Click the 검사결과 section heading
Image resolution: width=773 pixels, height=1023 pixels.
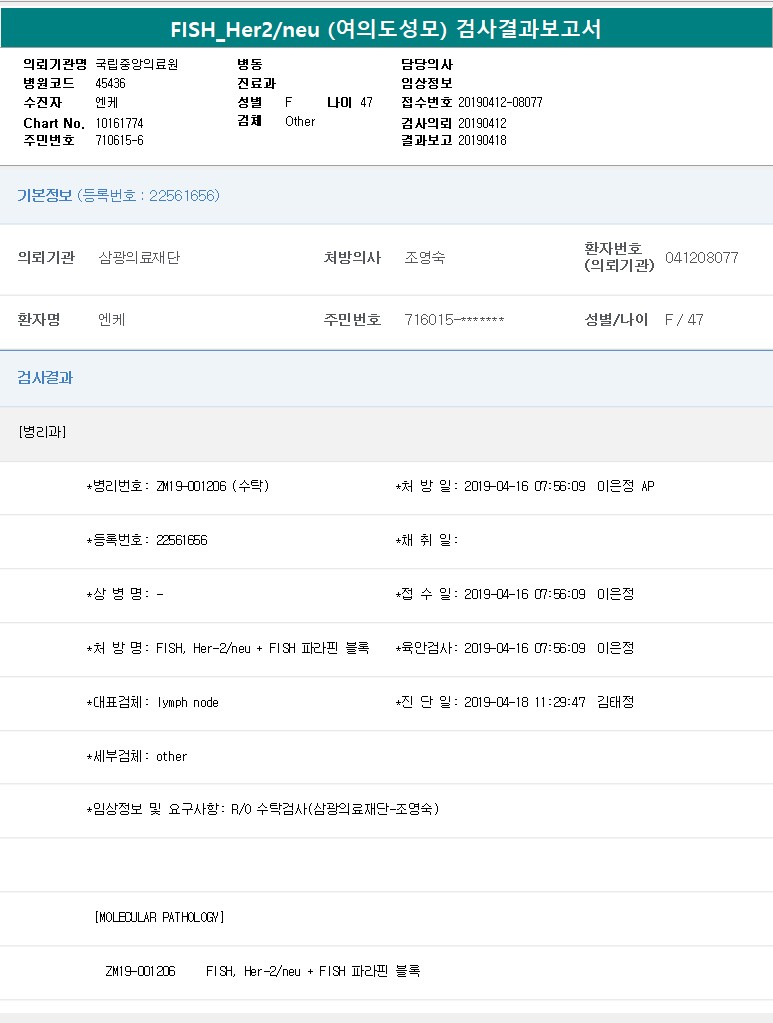tap(45, 378)
